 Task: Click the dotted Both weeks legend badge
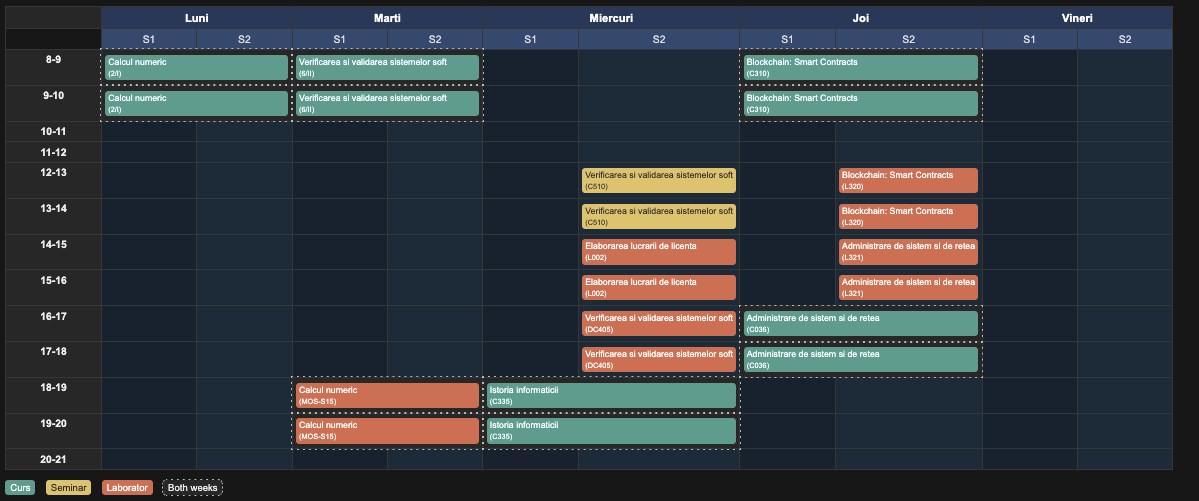[x=193, y=487]
